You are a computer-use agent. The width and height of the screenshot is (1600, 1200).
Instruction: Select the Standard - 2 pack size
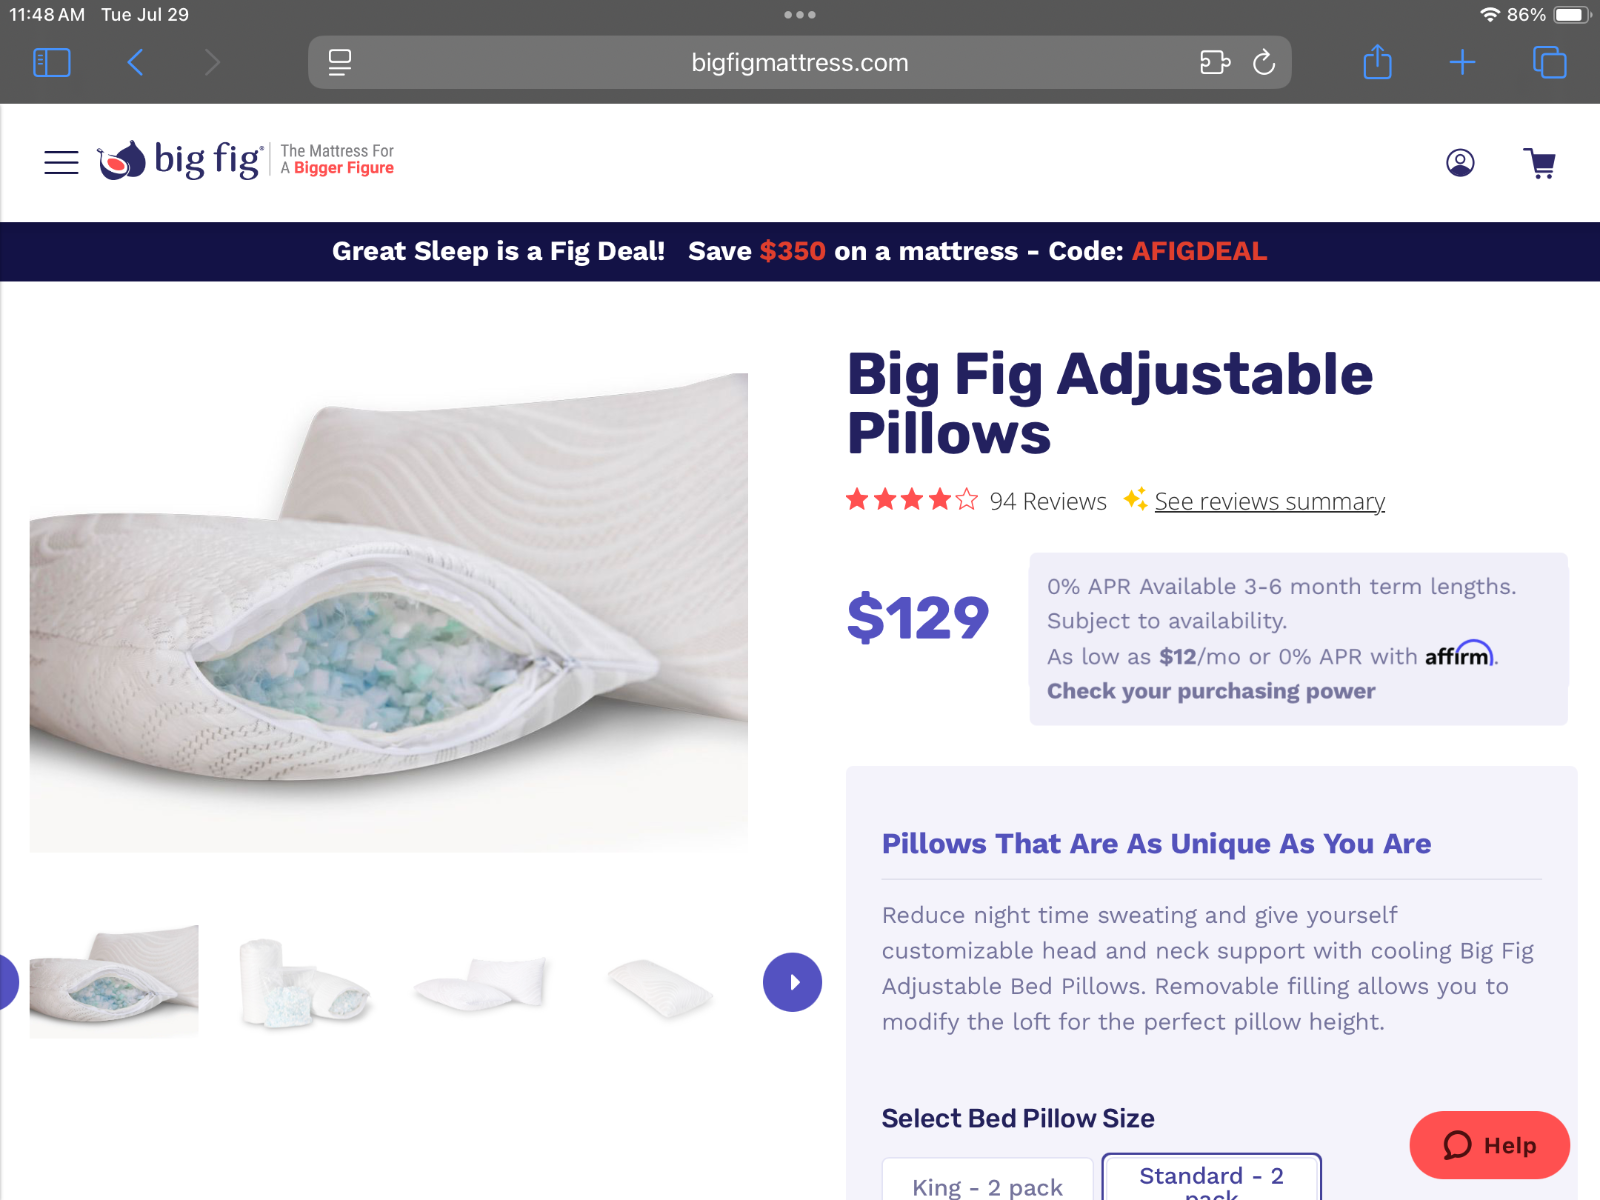(1211, 1178)
